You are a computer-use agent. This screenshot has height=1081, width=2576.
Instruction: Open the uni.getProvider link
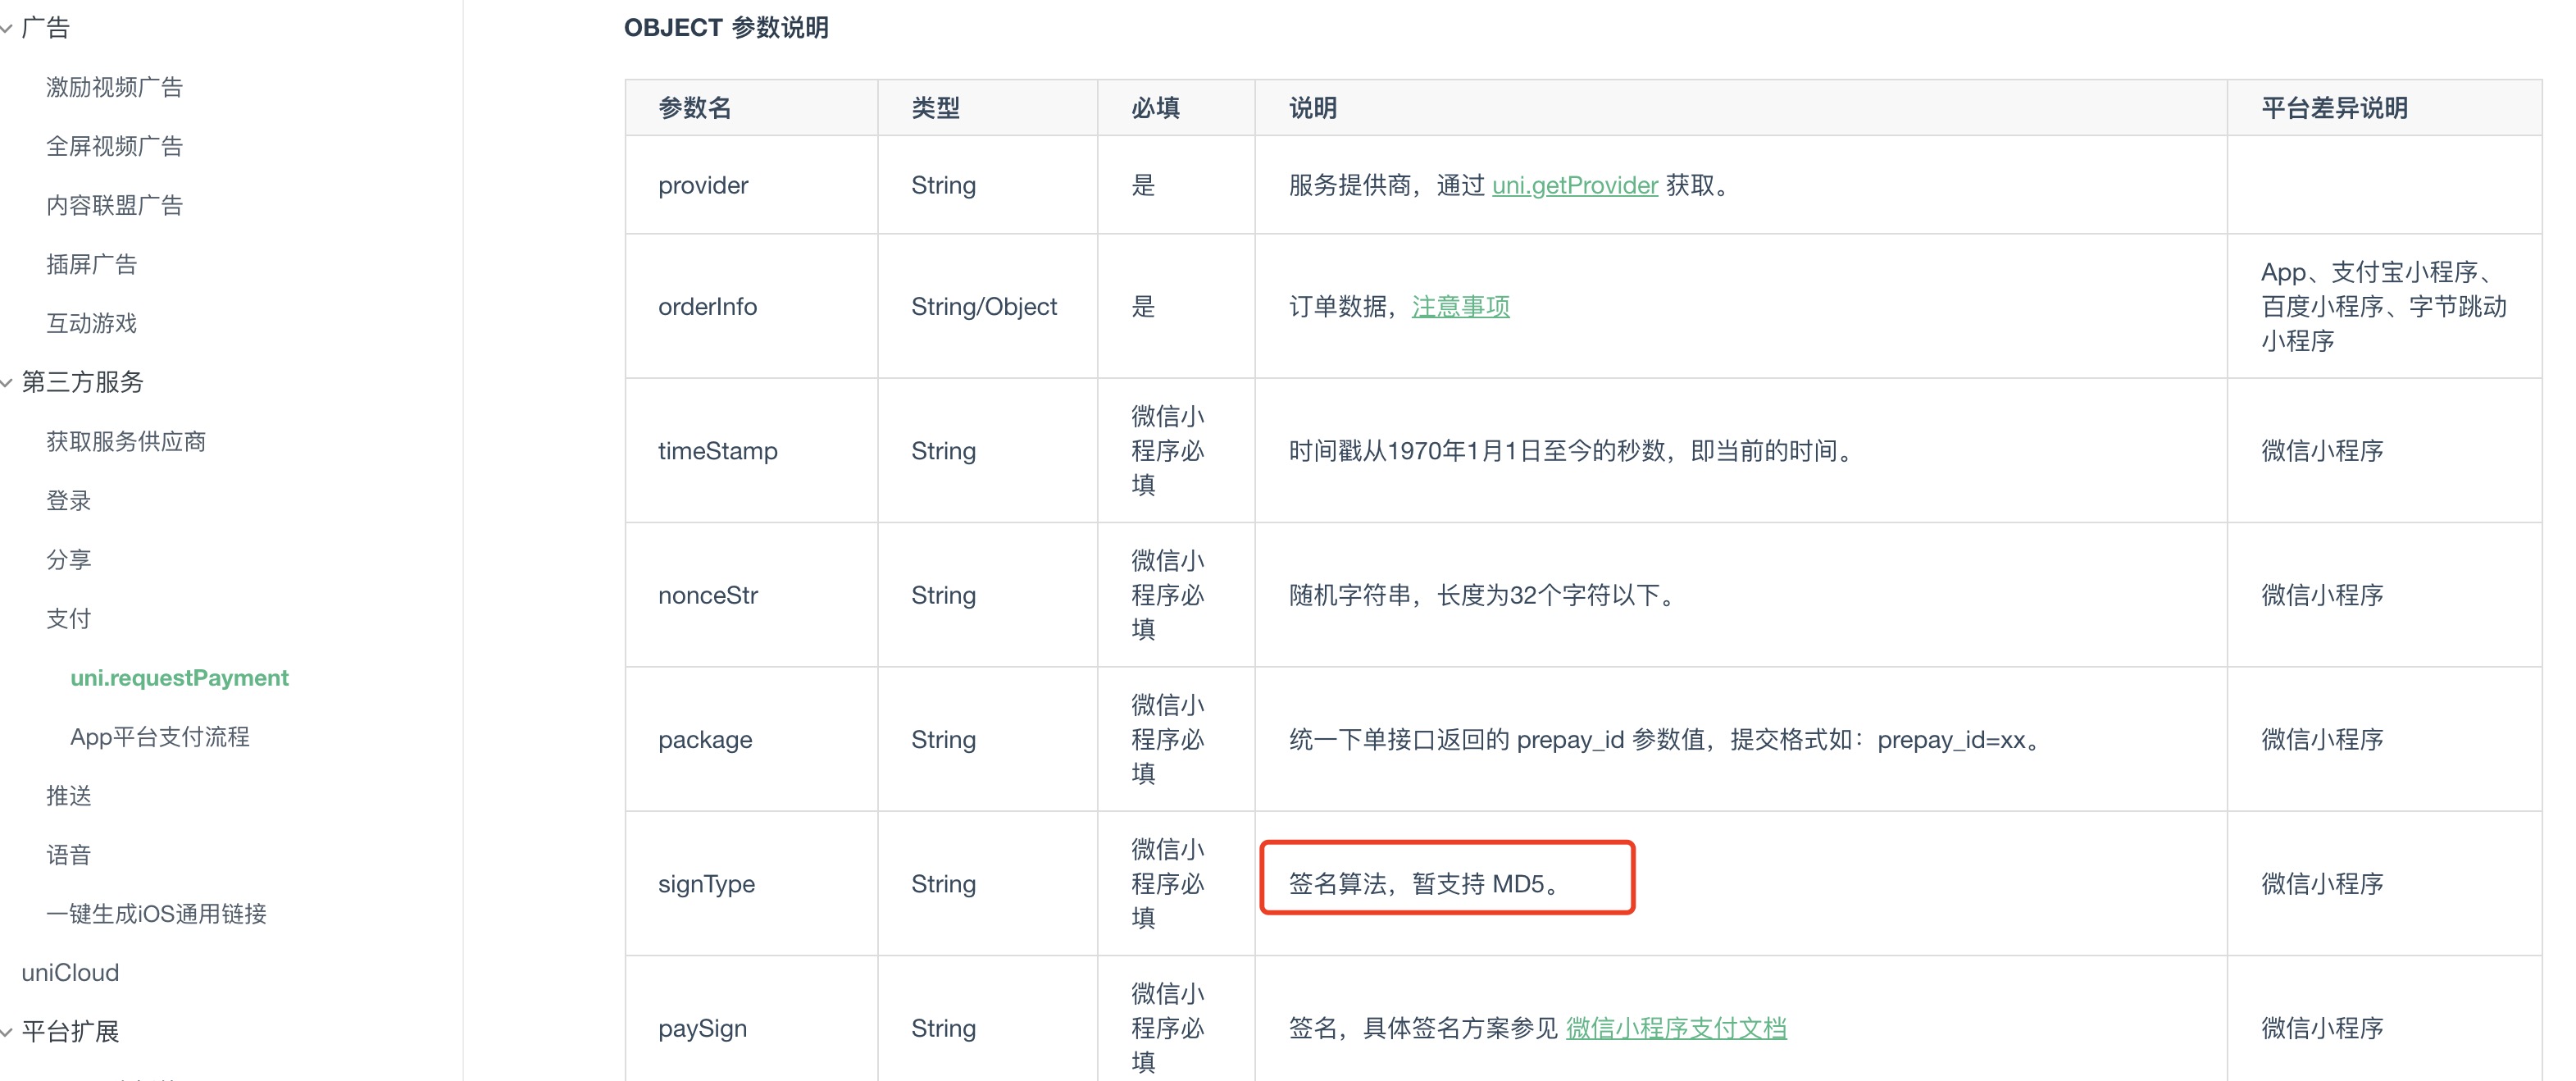1574,185
